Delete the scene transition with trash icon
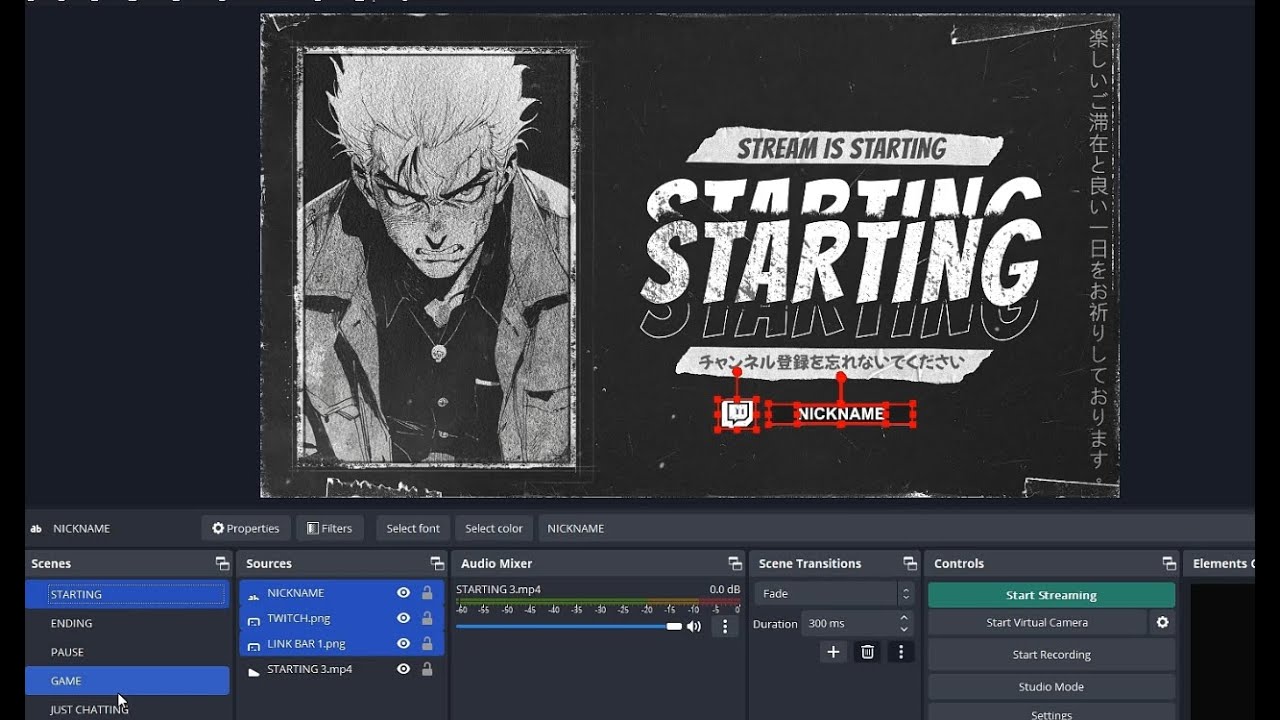The width and height of the screenshot is (1280, 720). click(867, 652)
